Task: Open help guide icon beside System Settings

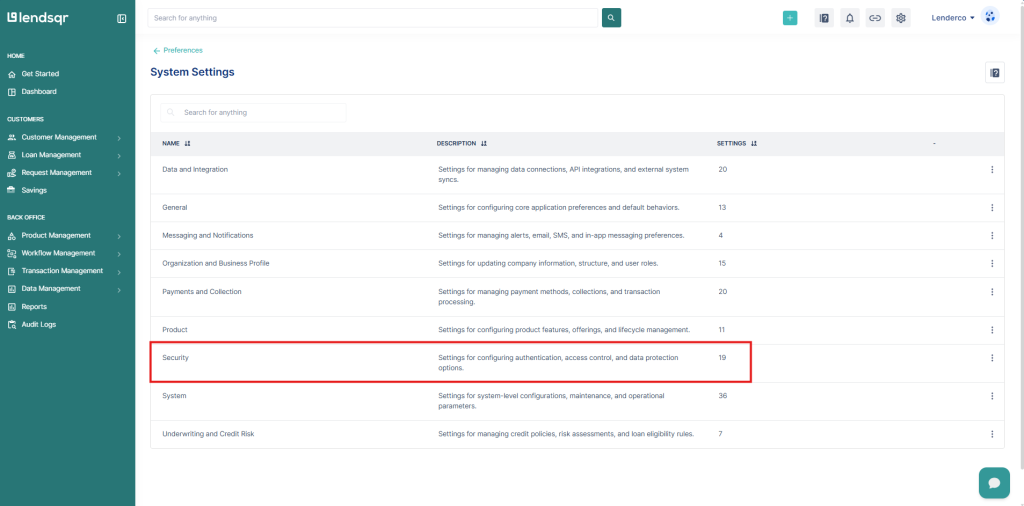Action: 995,72
